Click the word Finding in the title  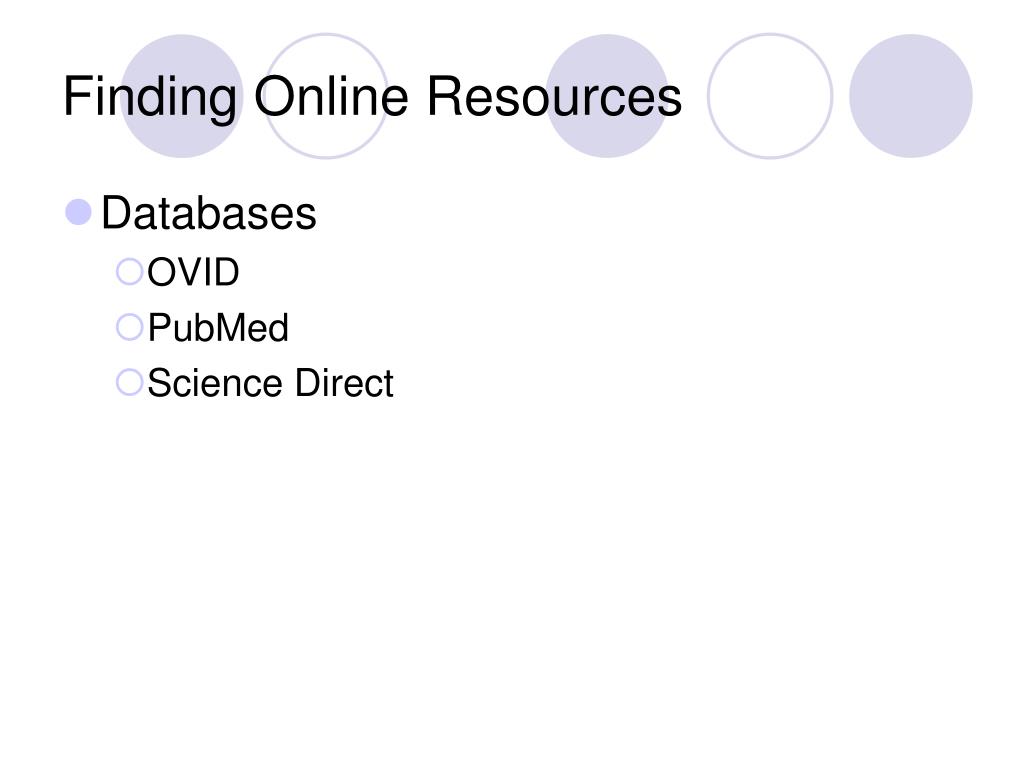click(150, 98)
